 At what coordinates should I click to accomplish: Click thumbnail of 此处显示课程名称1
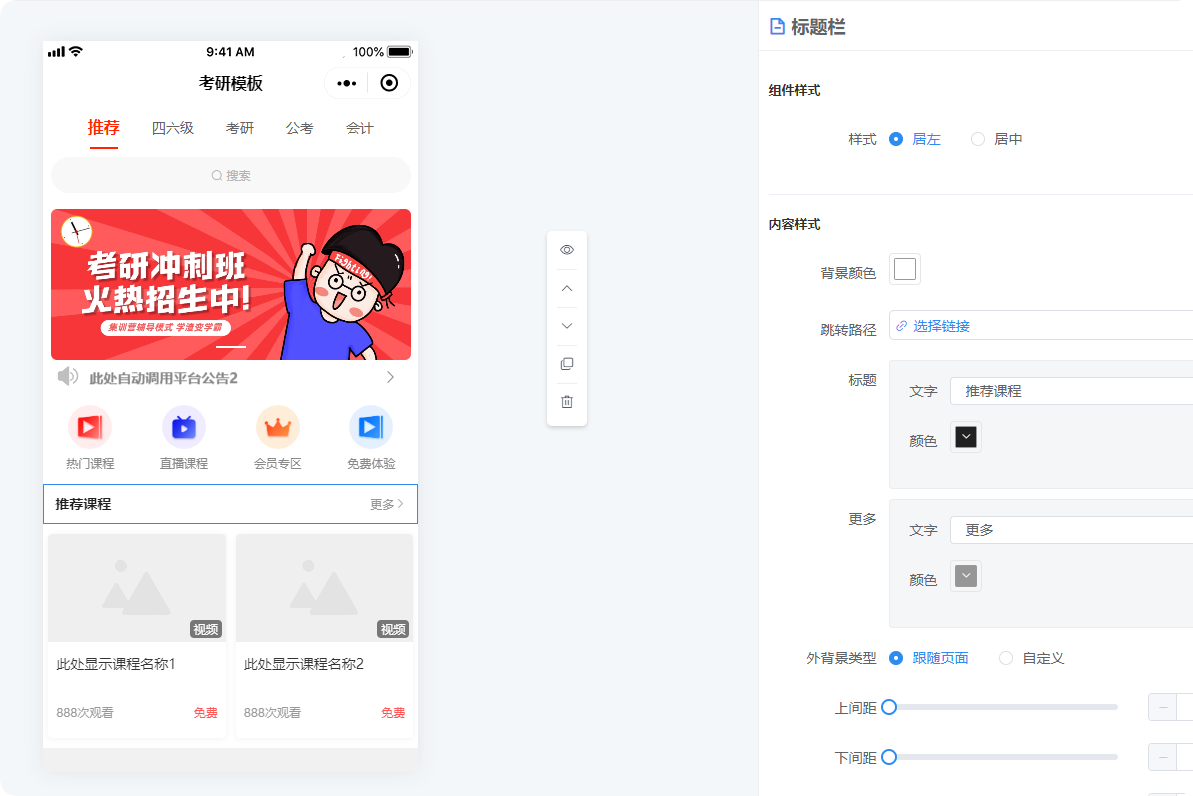[x=137, y=588]
